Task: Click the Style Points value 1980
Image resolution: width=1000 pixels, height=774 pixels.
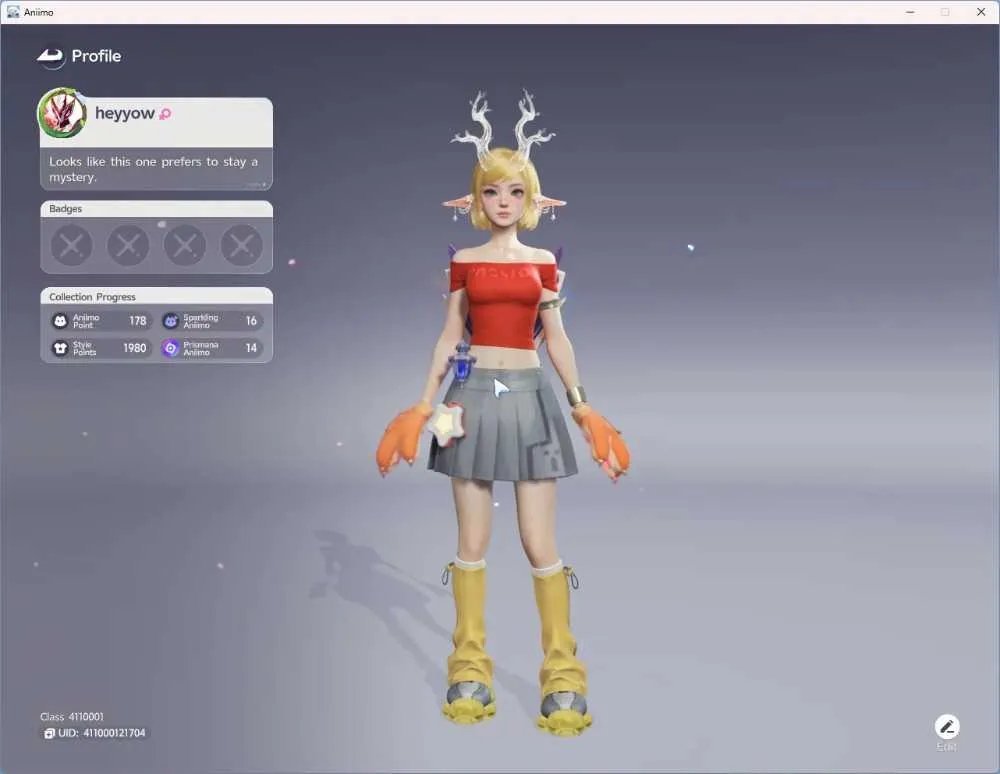Action: [x=135, y=348]
